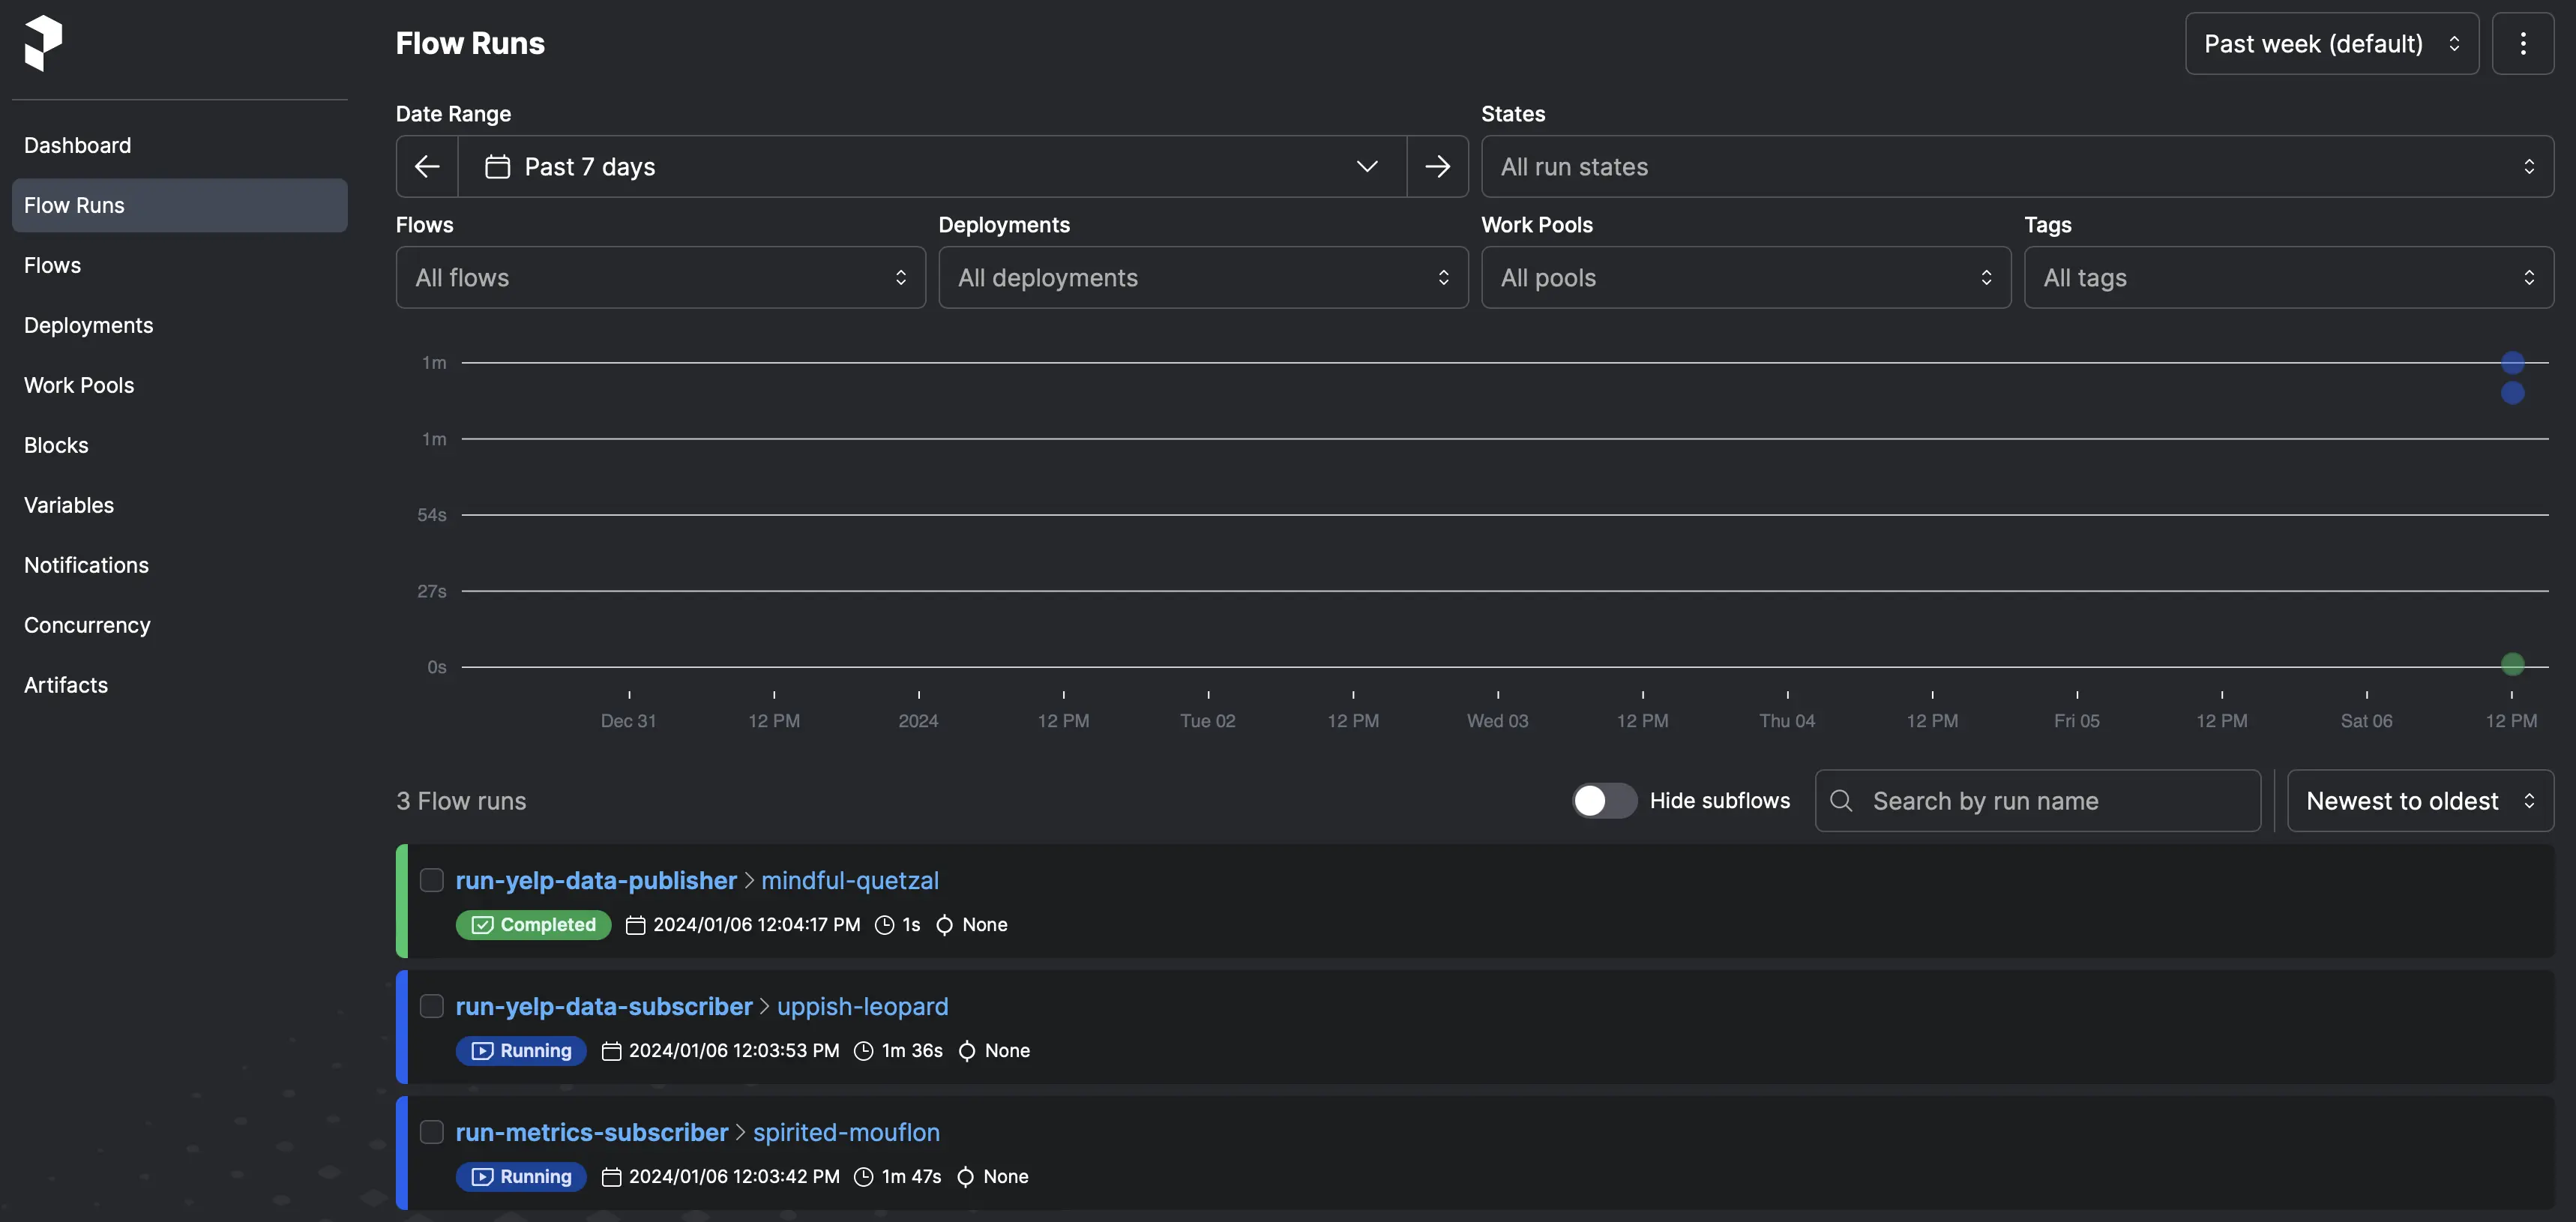Open the Newest to oldest sort dropdown

point(2420,800)
